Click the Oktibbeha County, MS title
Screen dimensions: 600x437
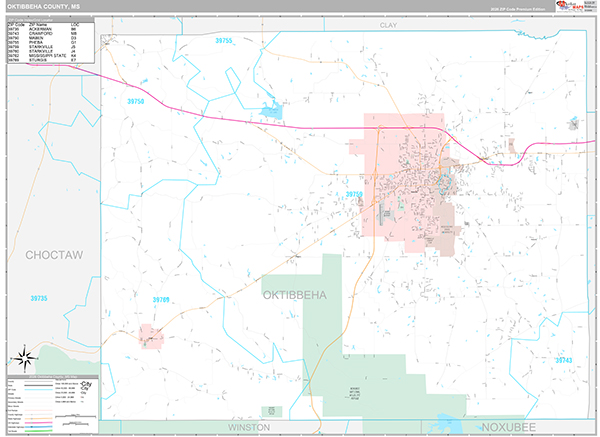(50, 6)
